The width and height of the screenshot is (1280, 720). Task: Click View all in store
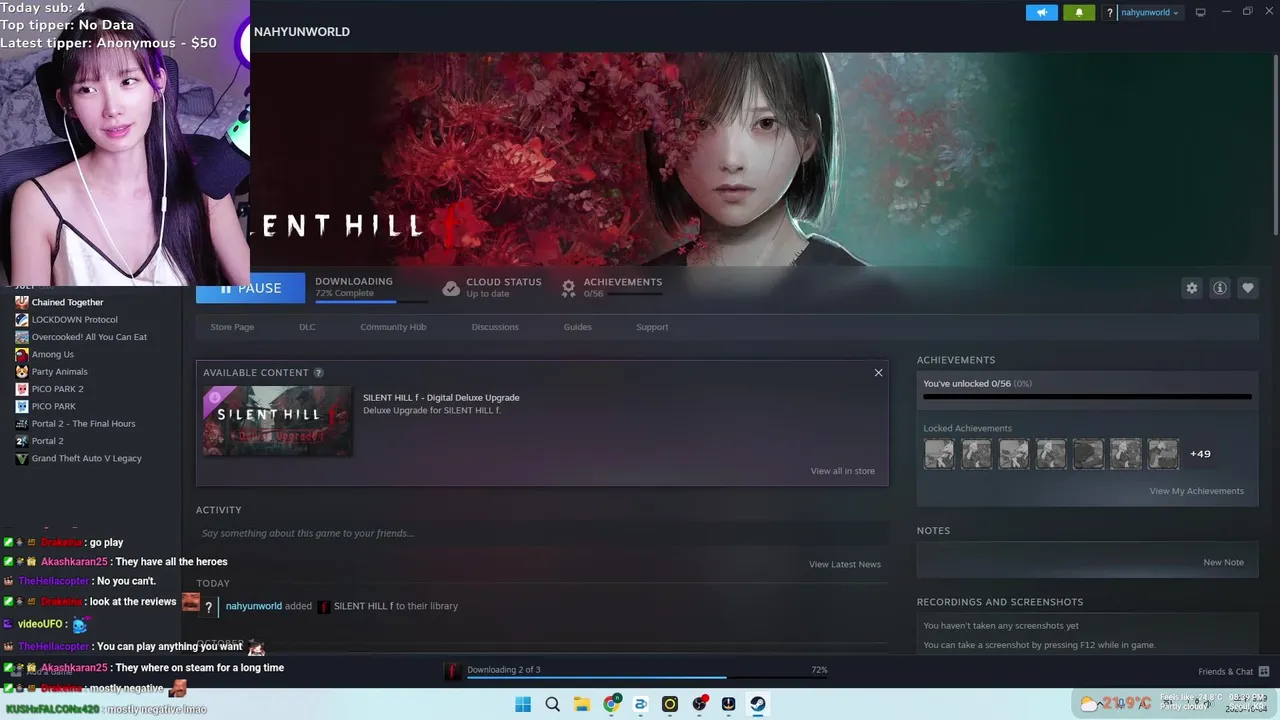(x=842, y=471)
